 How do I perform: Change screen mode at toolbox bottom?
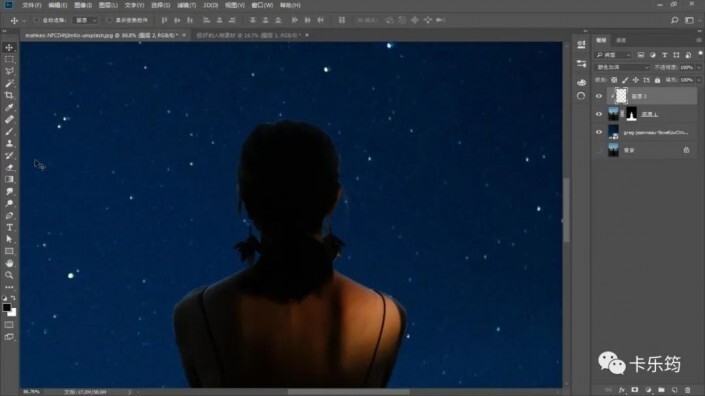click(x=9, y=337)
